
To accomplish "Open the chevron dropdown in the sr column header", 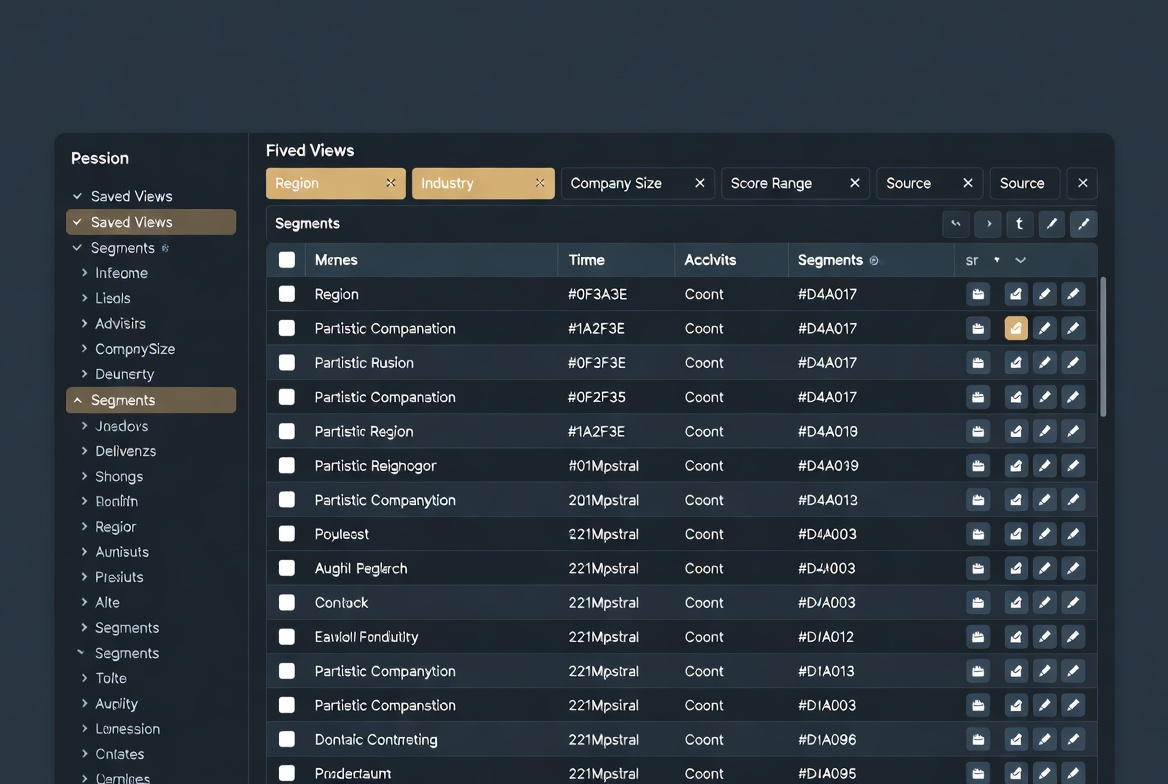I will (x=1020, y=260).
